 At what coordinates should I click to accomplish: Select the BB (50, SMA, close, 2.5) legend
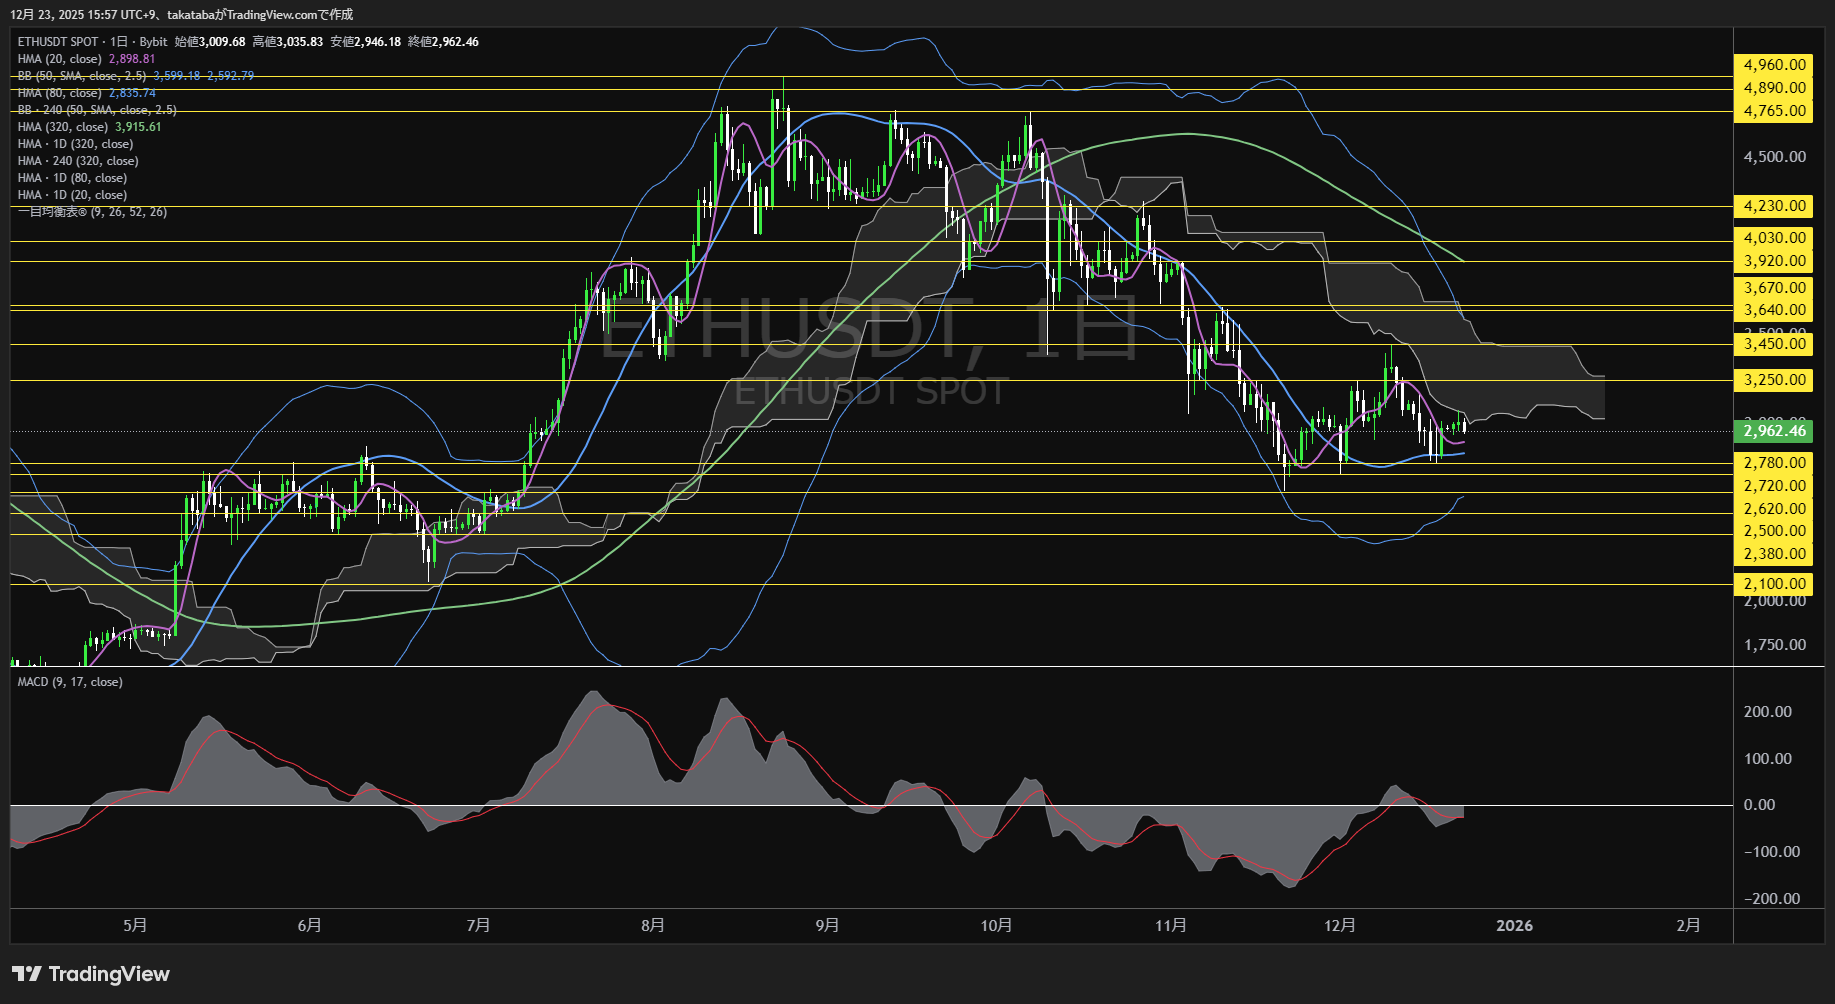[82, 76]
